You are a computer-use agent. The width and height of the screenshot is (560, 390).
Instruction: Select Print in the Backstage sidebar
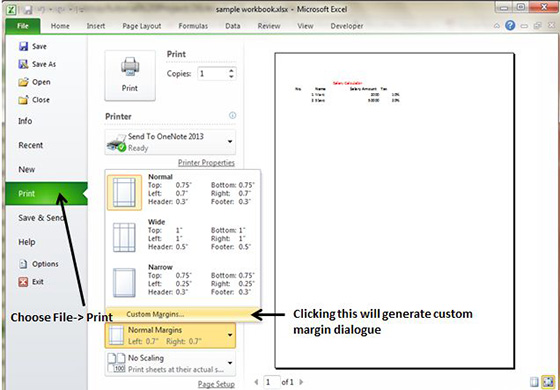click(46, 194)
